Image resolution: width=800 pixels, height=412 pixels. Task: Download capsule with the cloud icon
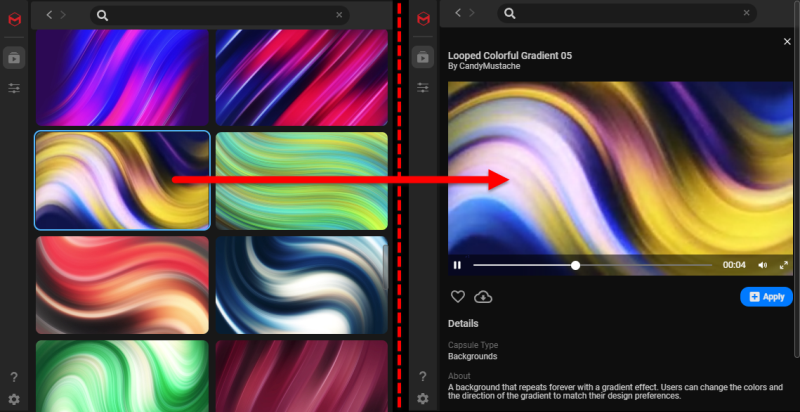483,296
